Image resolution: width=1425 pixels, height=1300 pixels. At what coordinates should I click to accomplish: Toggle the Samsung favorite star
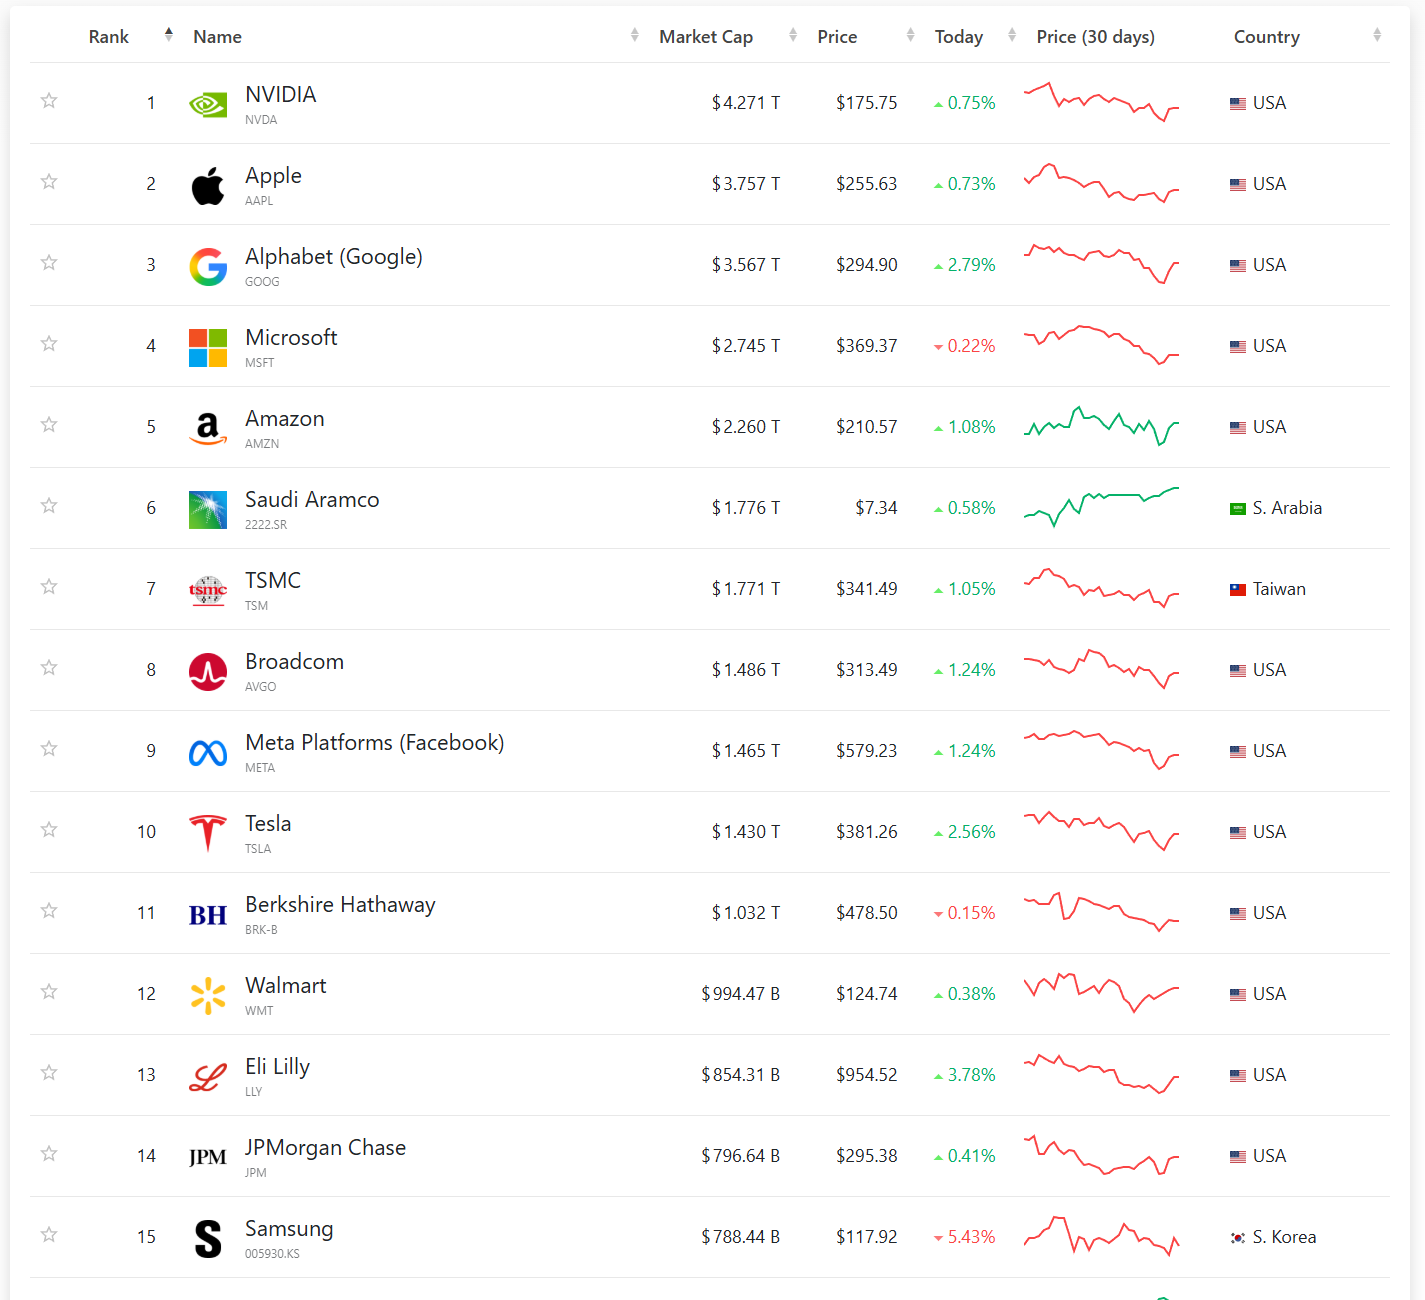49,1234
